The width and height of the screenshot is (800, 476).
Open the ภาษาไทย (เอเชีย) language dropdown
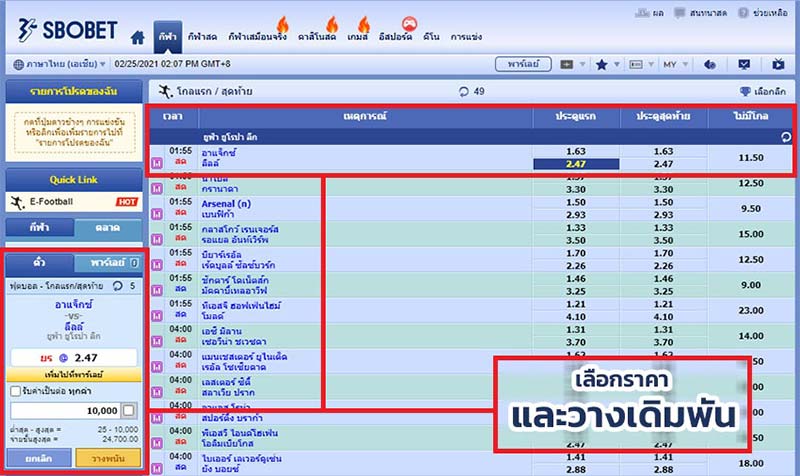[60, 64]
